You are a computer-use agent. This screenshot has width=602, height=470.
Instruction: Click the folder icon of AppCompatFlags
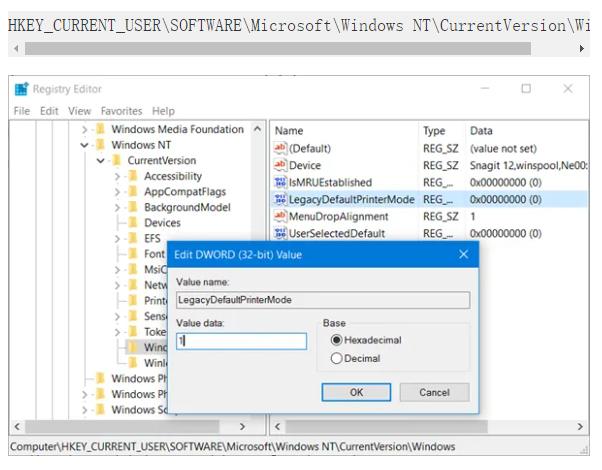133,192
